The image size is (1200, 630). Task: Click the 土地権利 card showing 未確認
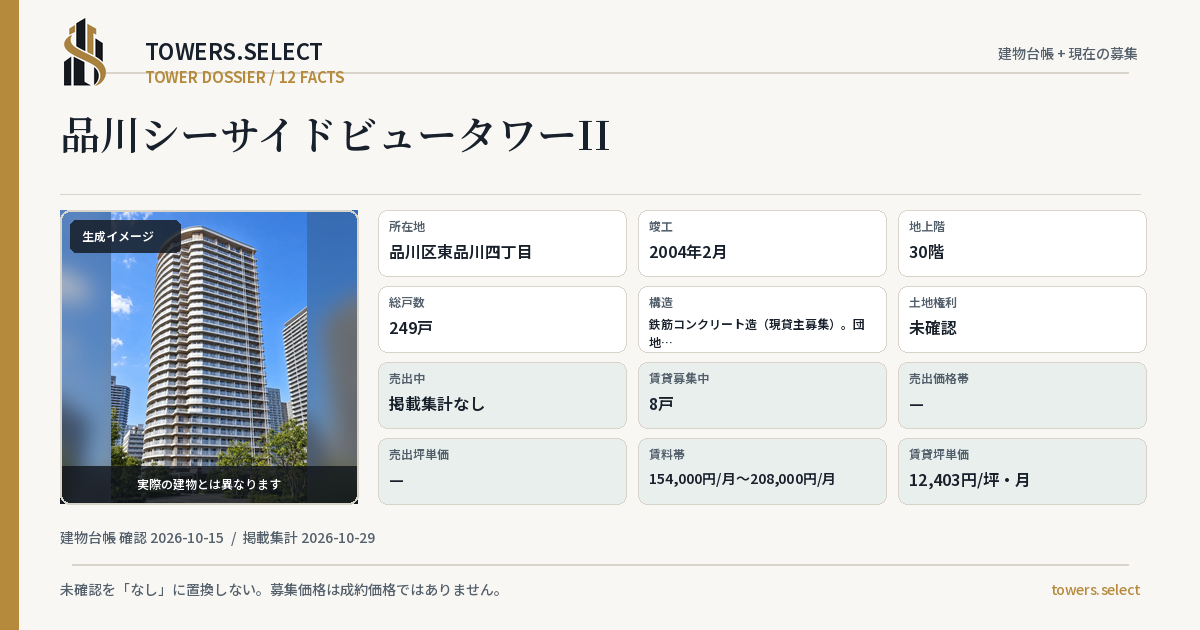click(x=1022, y=319)
